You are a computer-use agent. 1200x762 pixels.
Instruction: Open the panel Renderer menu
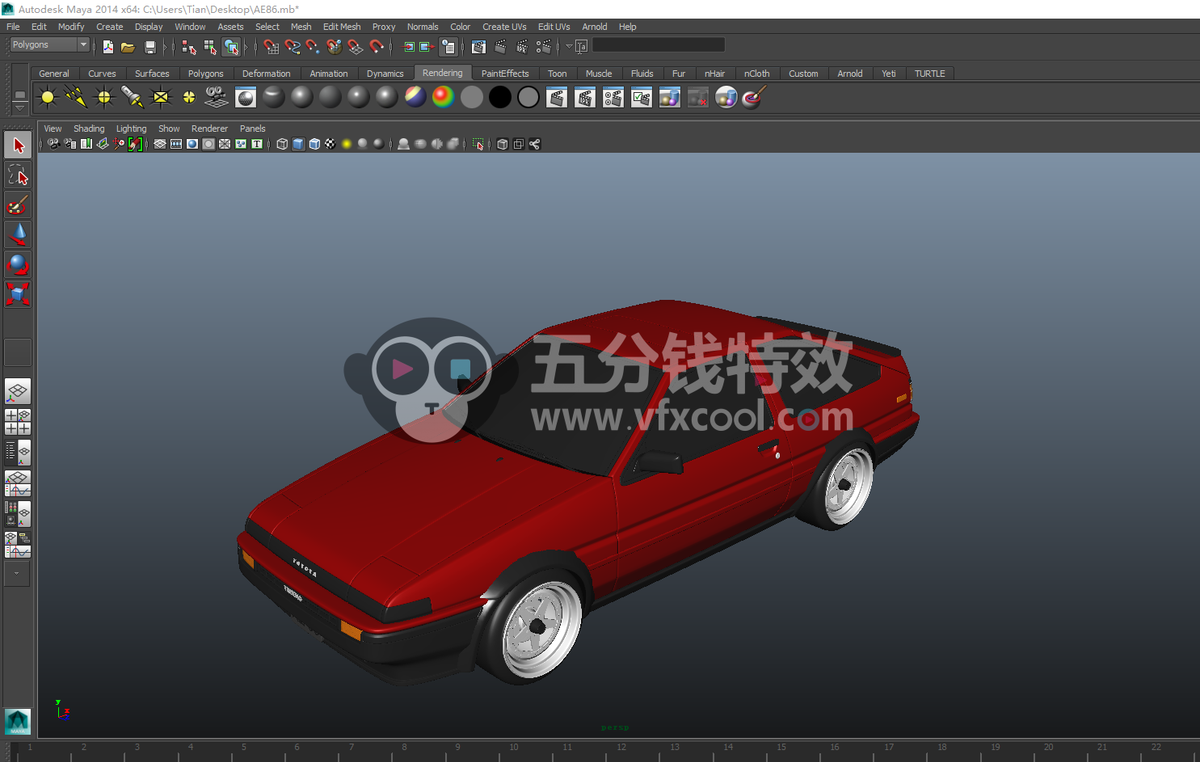pyautogui.click(x=210, y=128)
